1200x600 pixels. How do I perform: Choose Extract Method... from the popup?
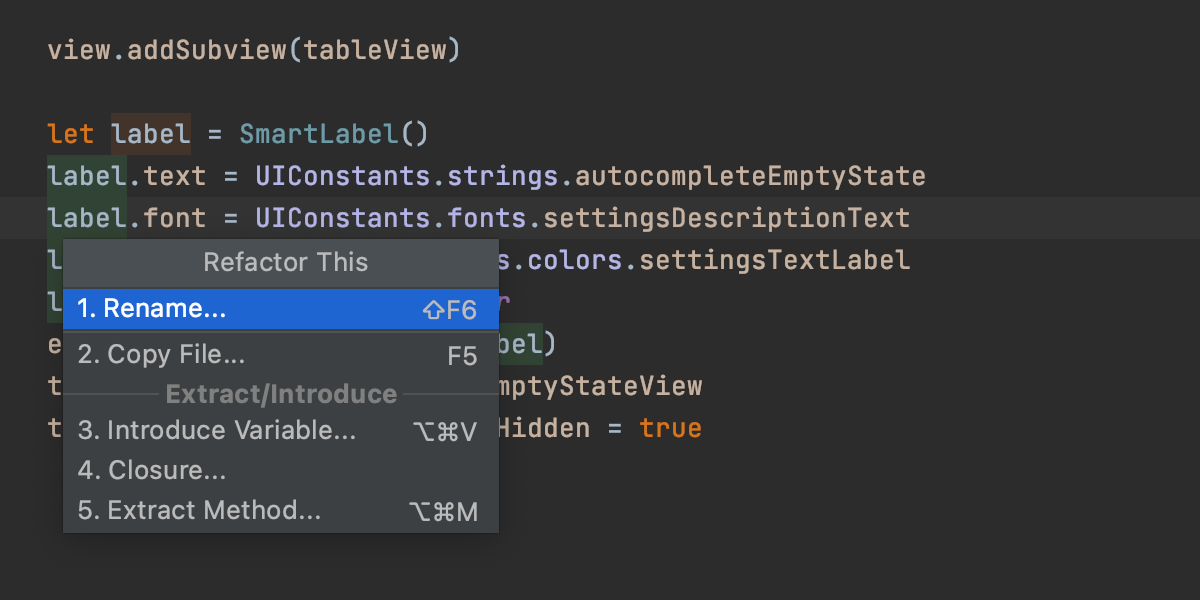tap(200, 510)
